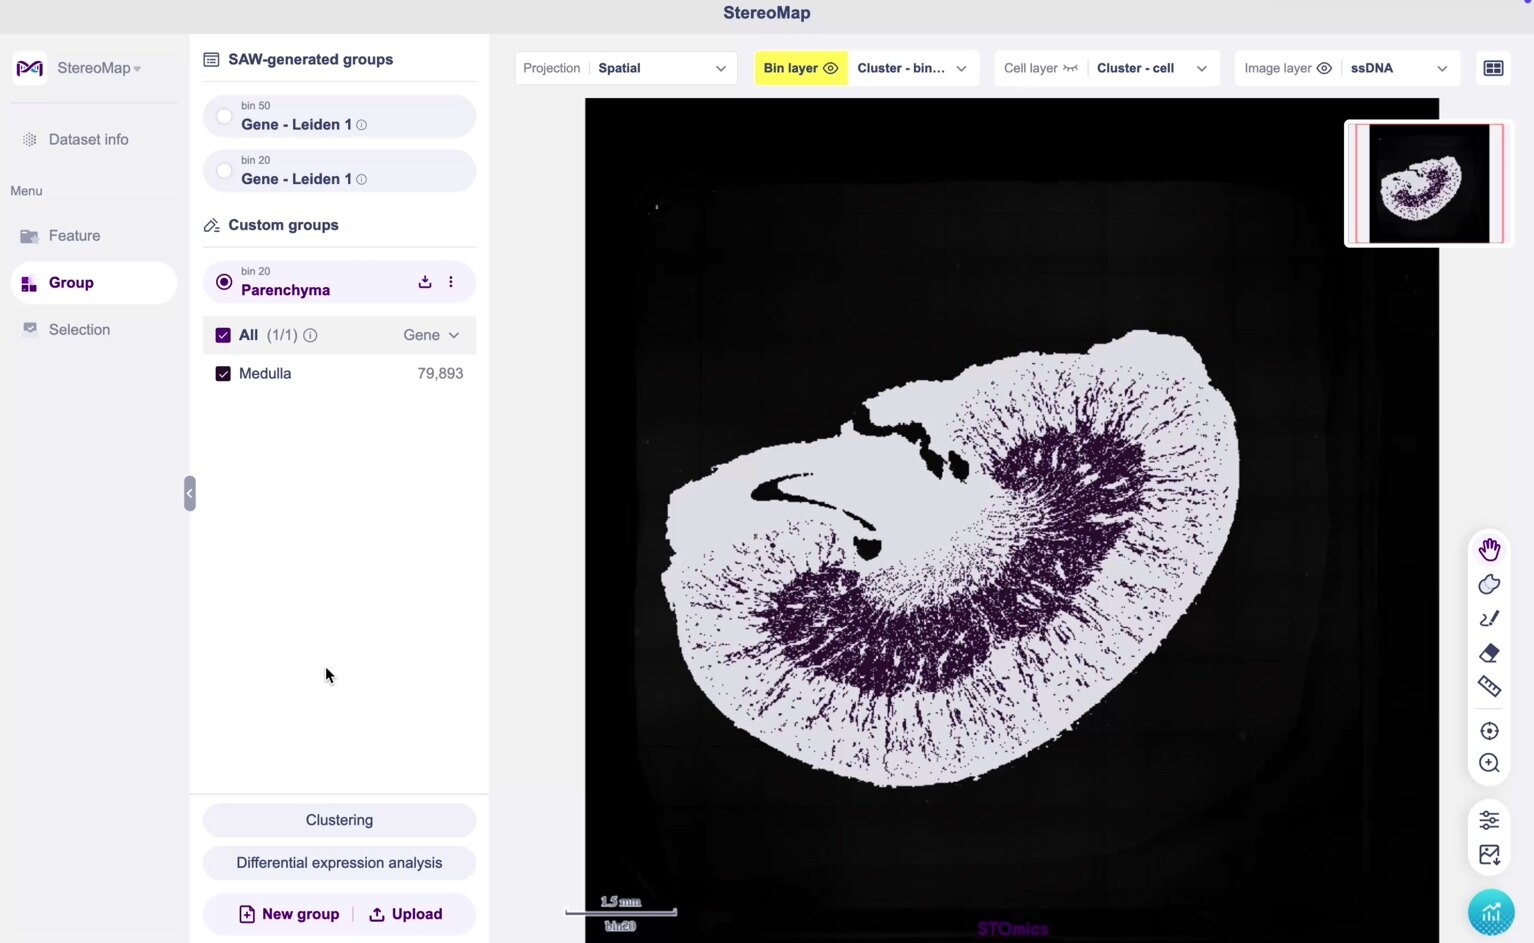Open the Cluster - bin dropdown
The image size is (1534, 943).
coord(913,68)
